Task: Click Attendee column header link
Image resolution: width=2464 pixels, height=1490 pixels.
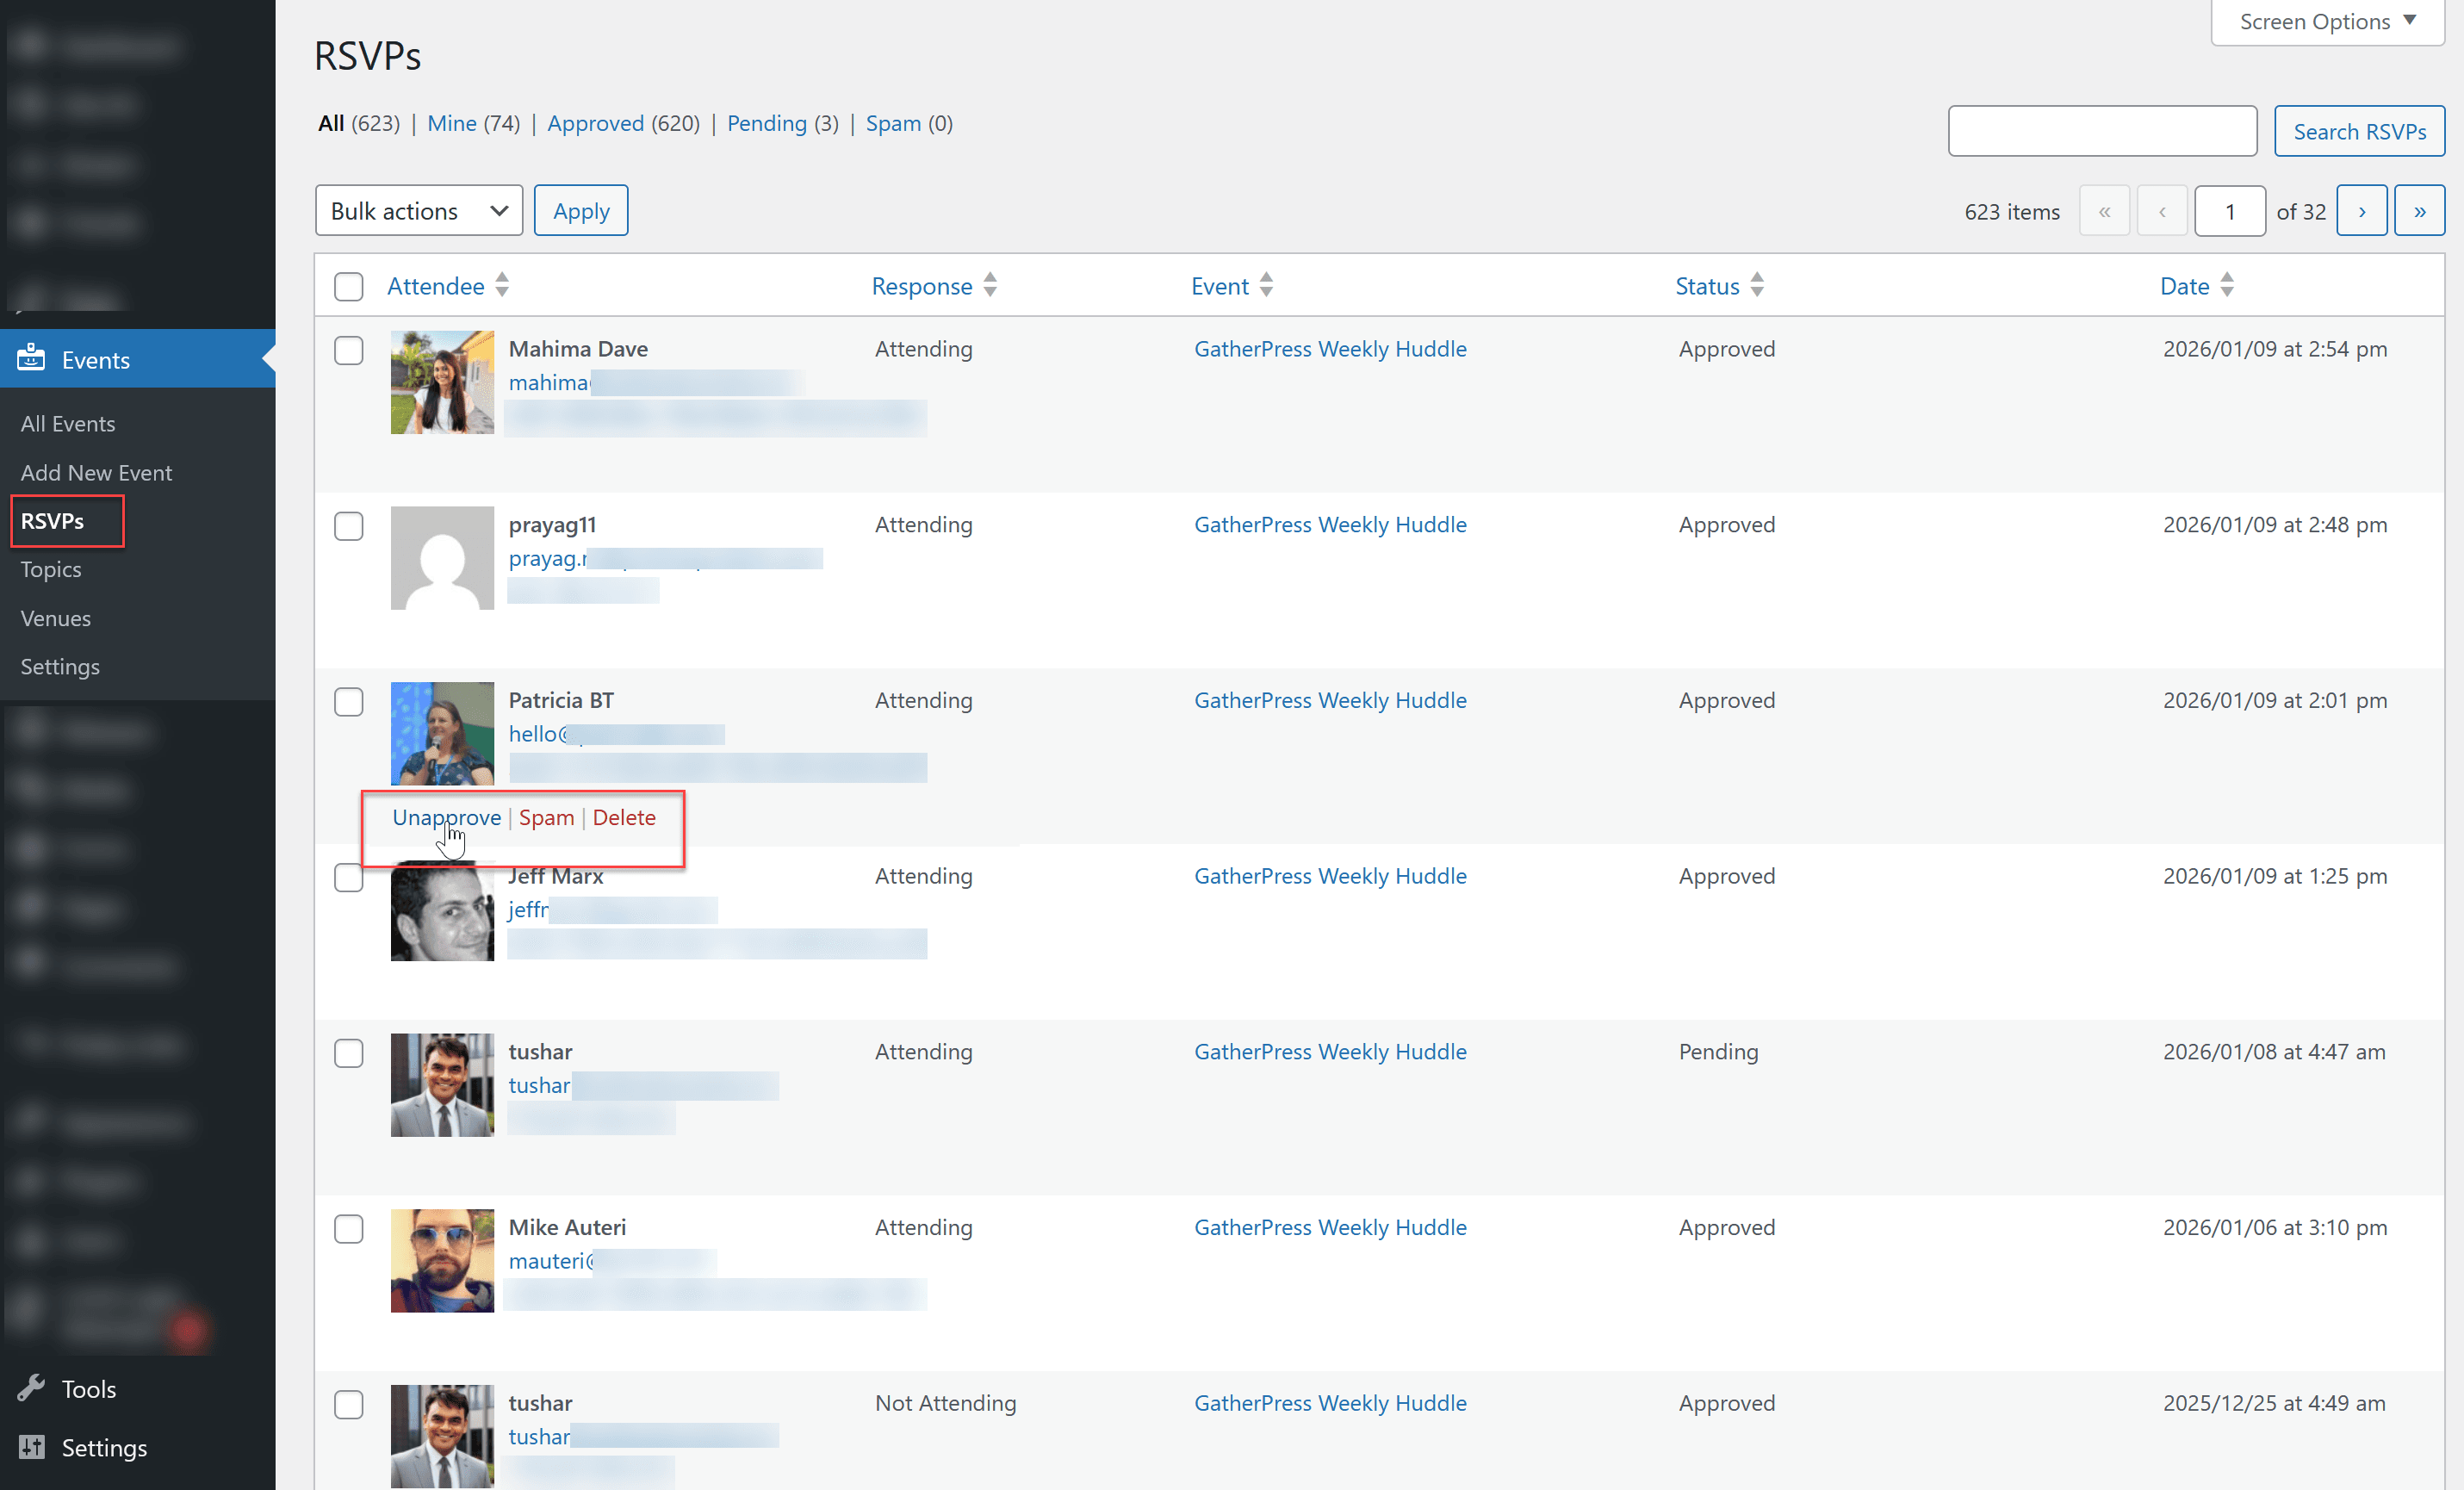Action: tap(435, 286)
